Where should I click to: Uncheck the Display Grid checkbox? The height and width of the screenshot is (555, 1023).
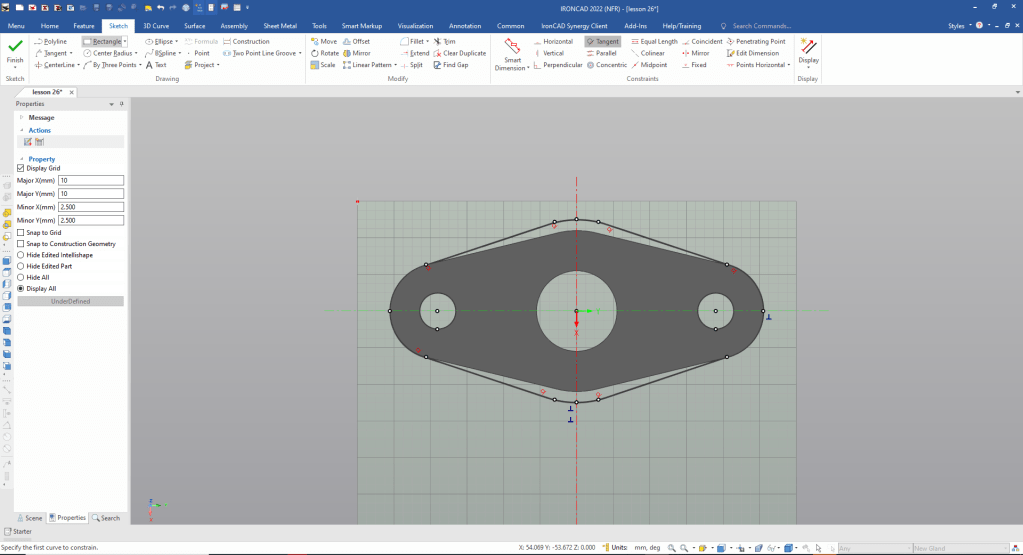point(21,168)
